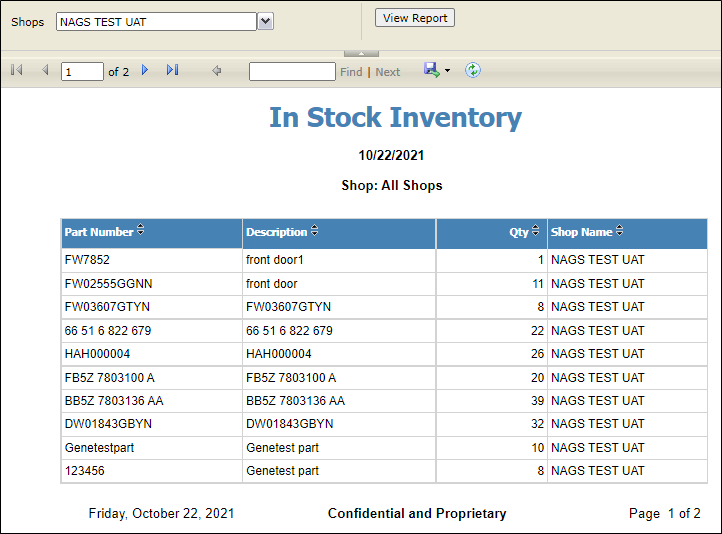The image size is (722, 534).
Task: Jump to last page icon
Action: click(173, 70)
